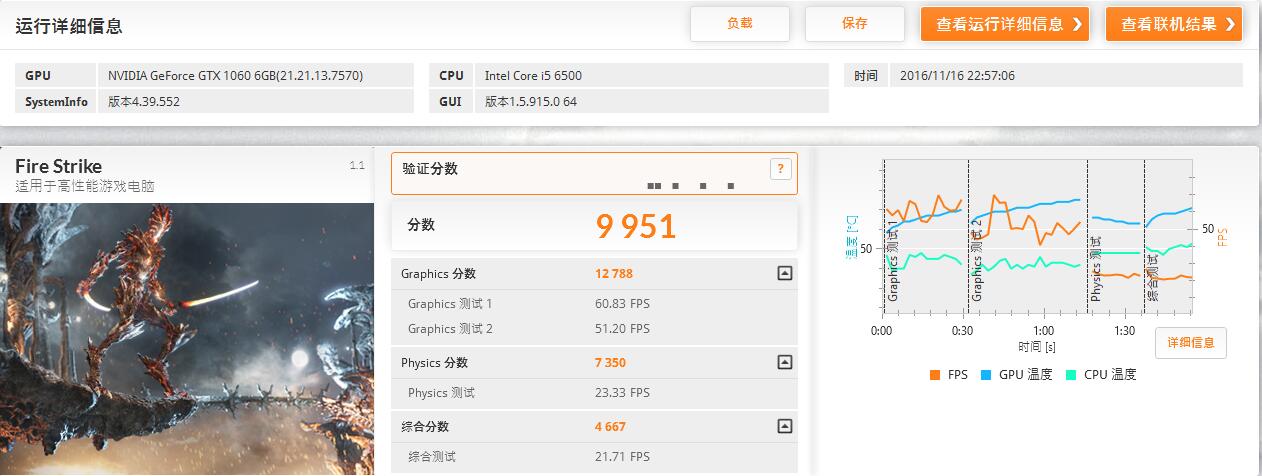The image size is (1262, 476).
Task: Click the 运行详细信息 heading
Action: pos(69,26)
